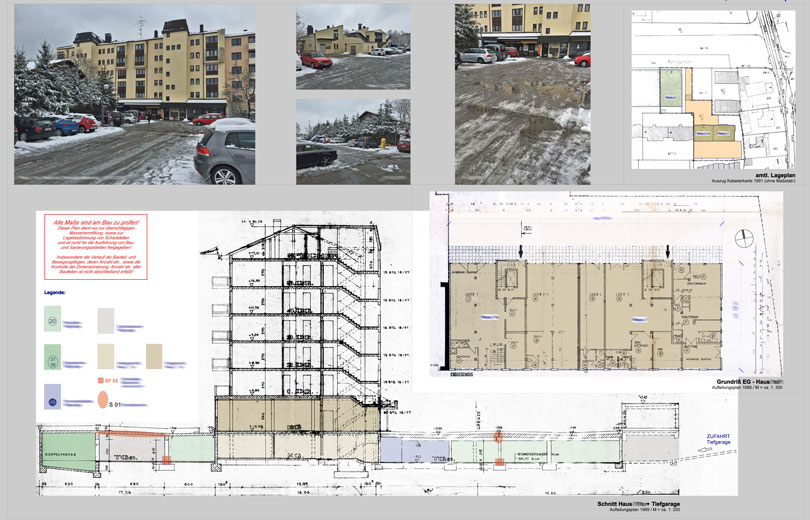Click the amtl. Lageplan site map
The width and height of the screenshot is (810, 520).
coord(712,87)
